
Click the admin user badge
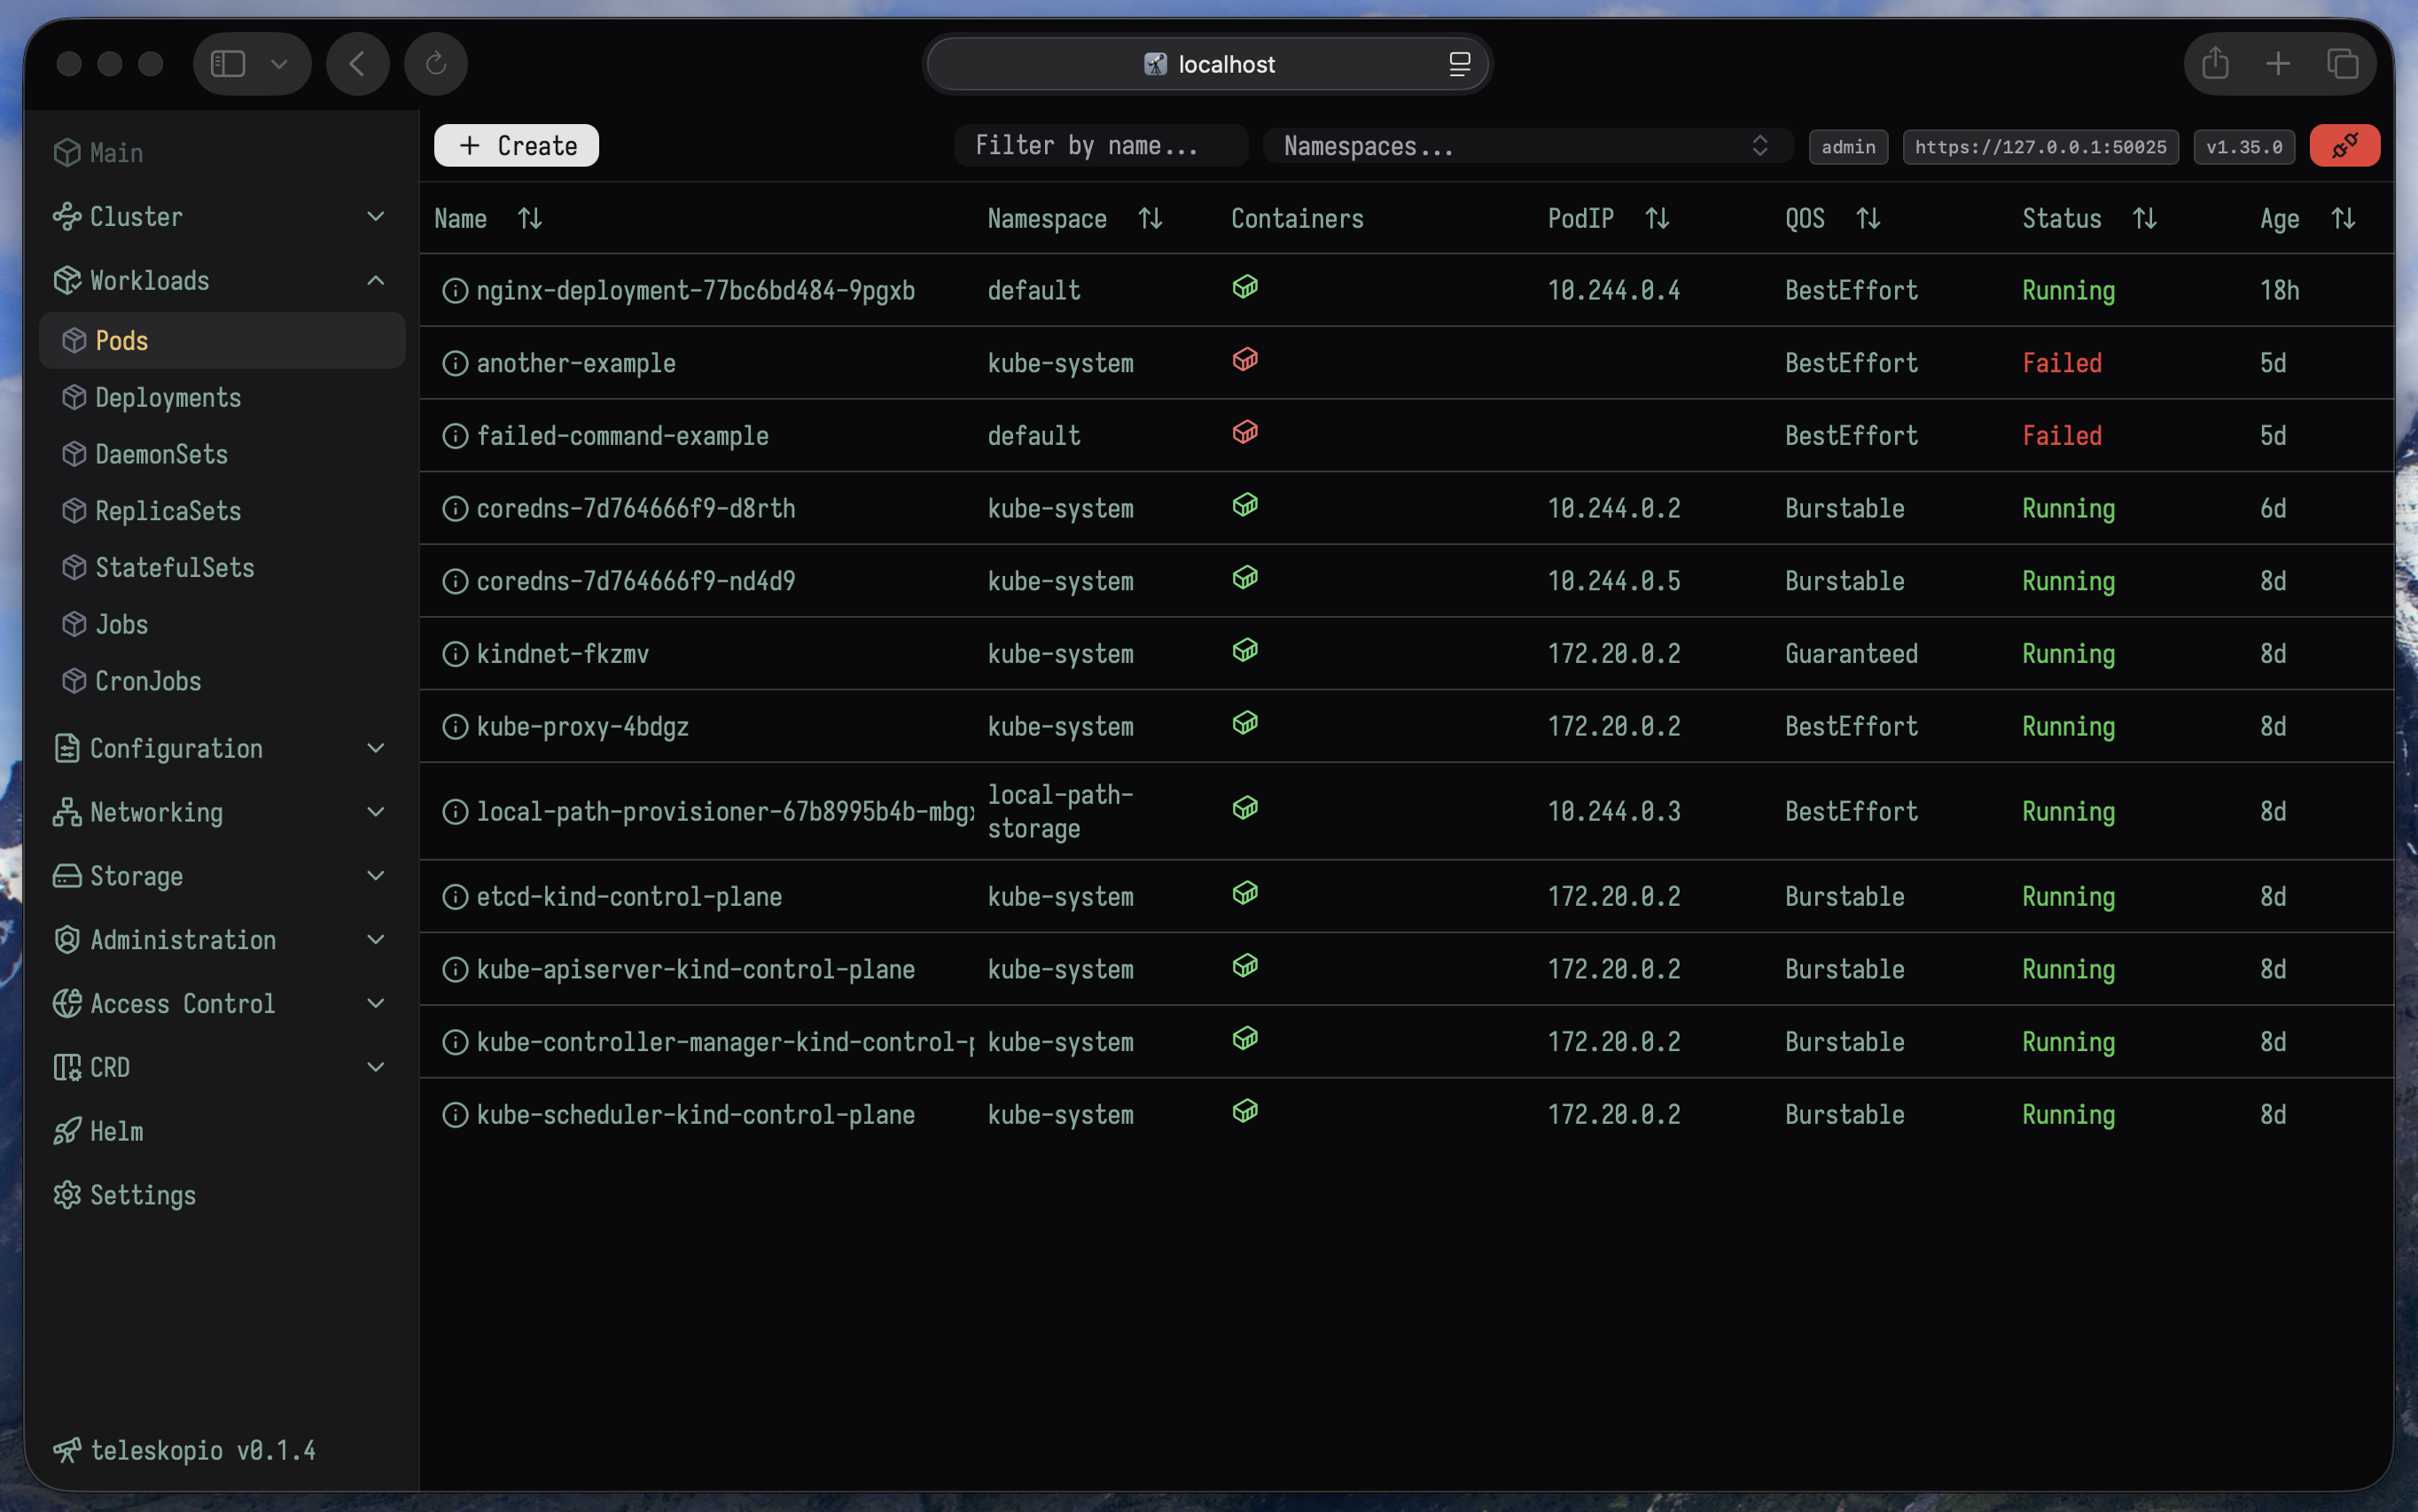pyautogui.click(x=1848, y=147)
